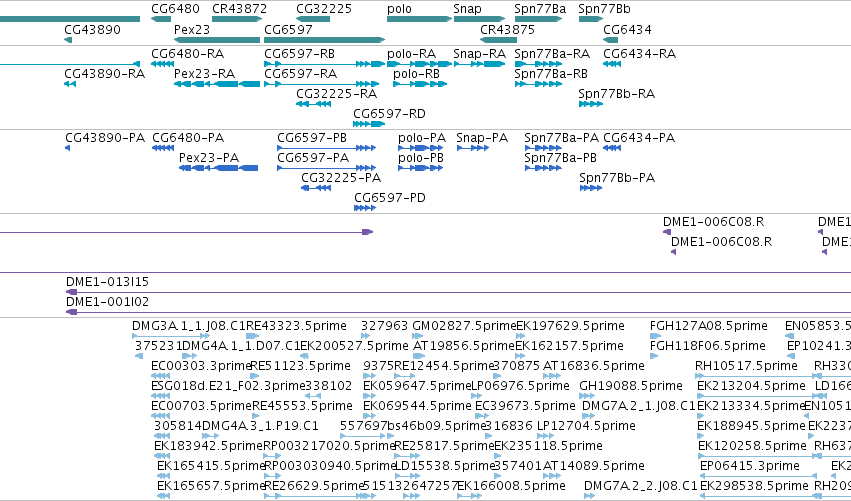Open the Spn77Bb gene label
851x501 pixels.
[x=604, y=9]
